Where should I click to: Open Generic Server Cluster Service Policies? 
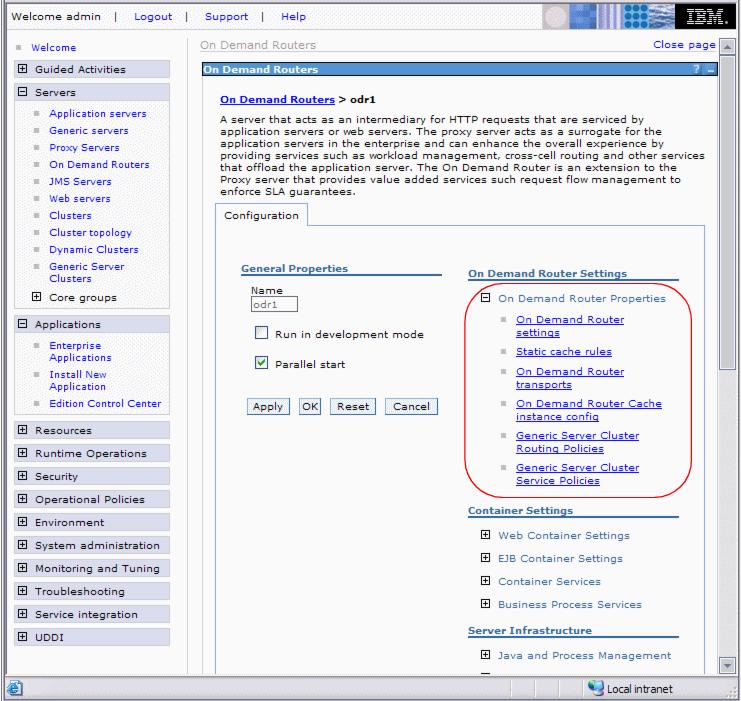click(x=577, y=474)
